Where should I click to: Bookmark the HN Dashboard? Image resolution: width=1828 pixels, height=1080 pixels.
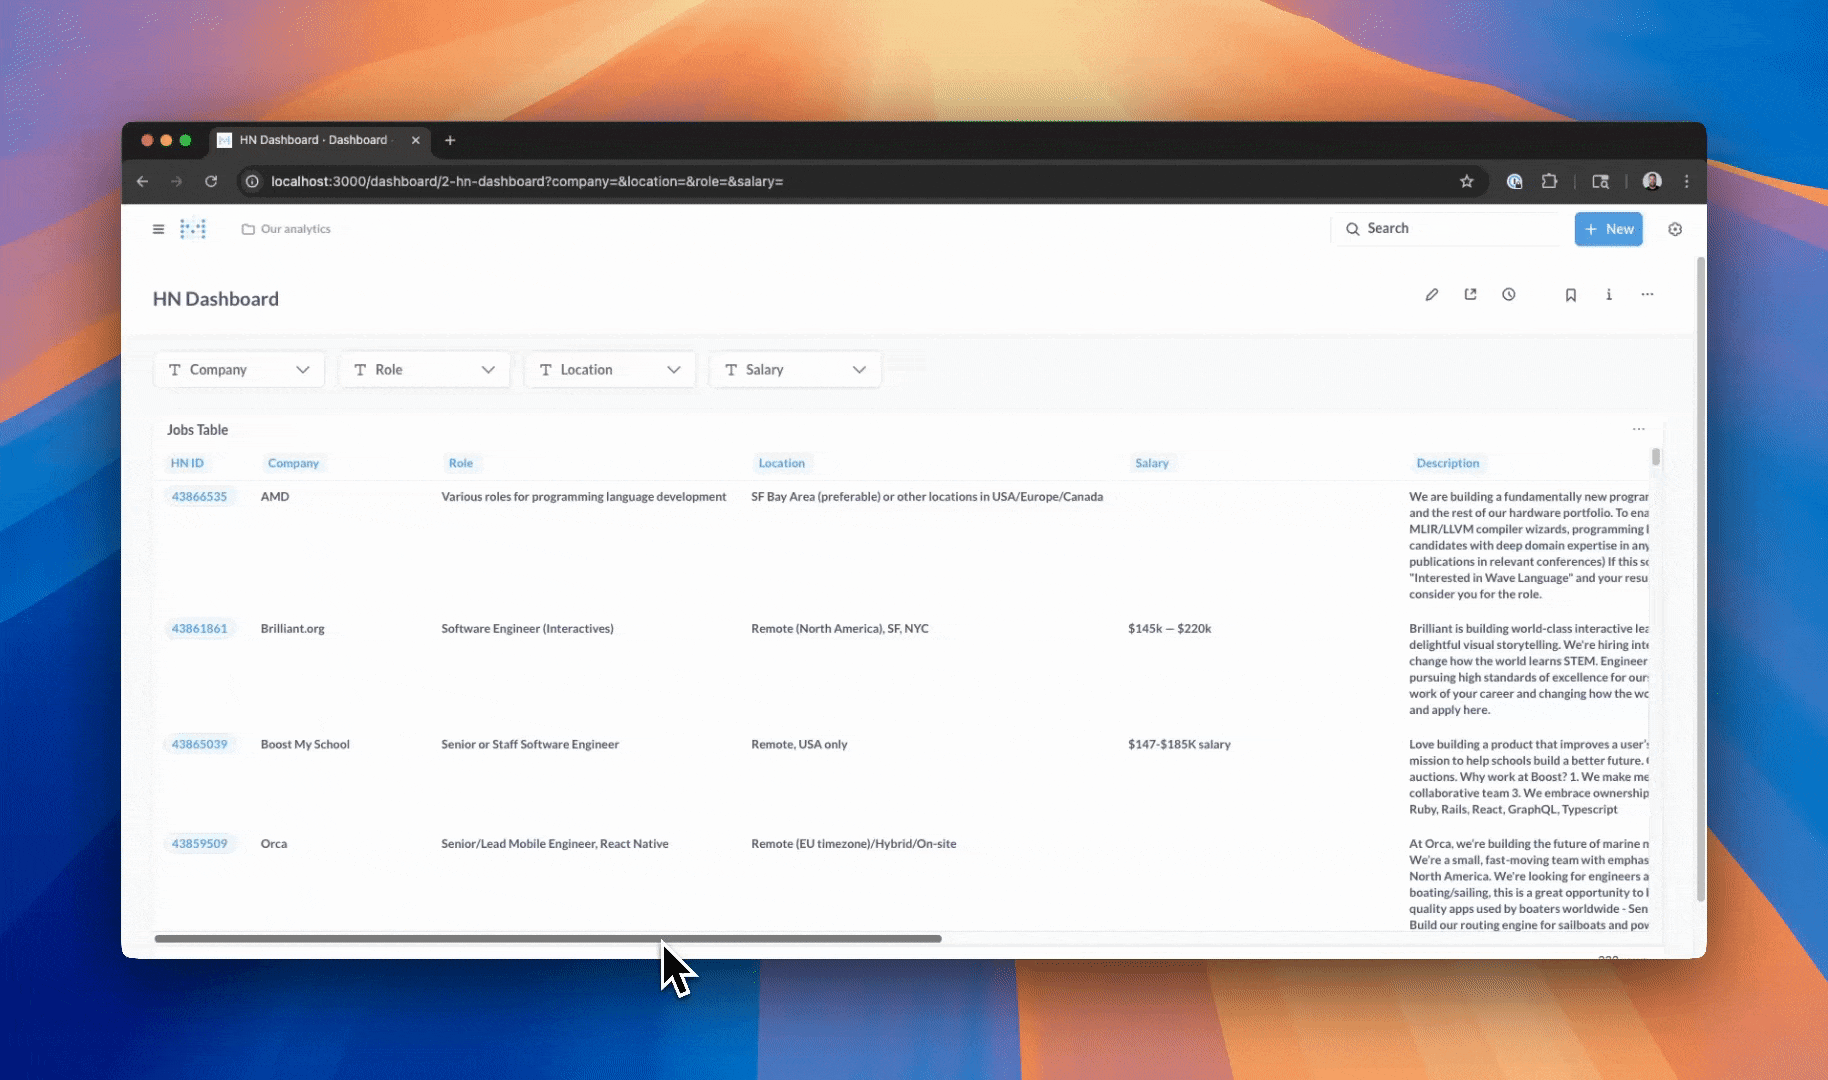coord(1570,294)
